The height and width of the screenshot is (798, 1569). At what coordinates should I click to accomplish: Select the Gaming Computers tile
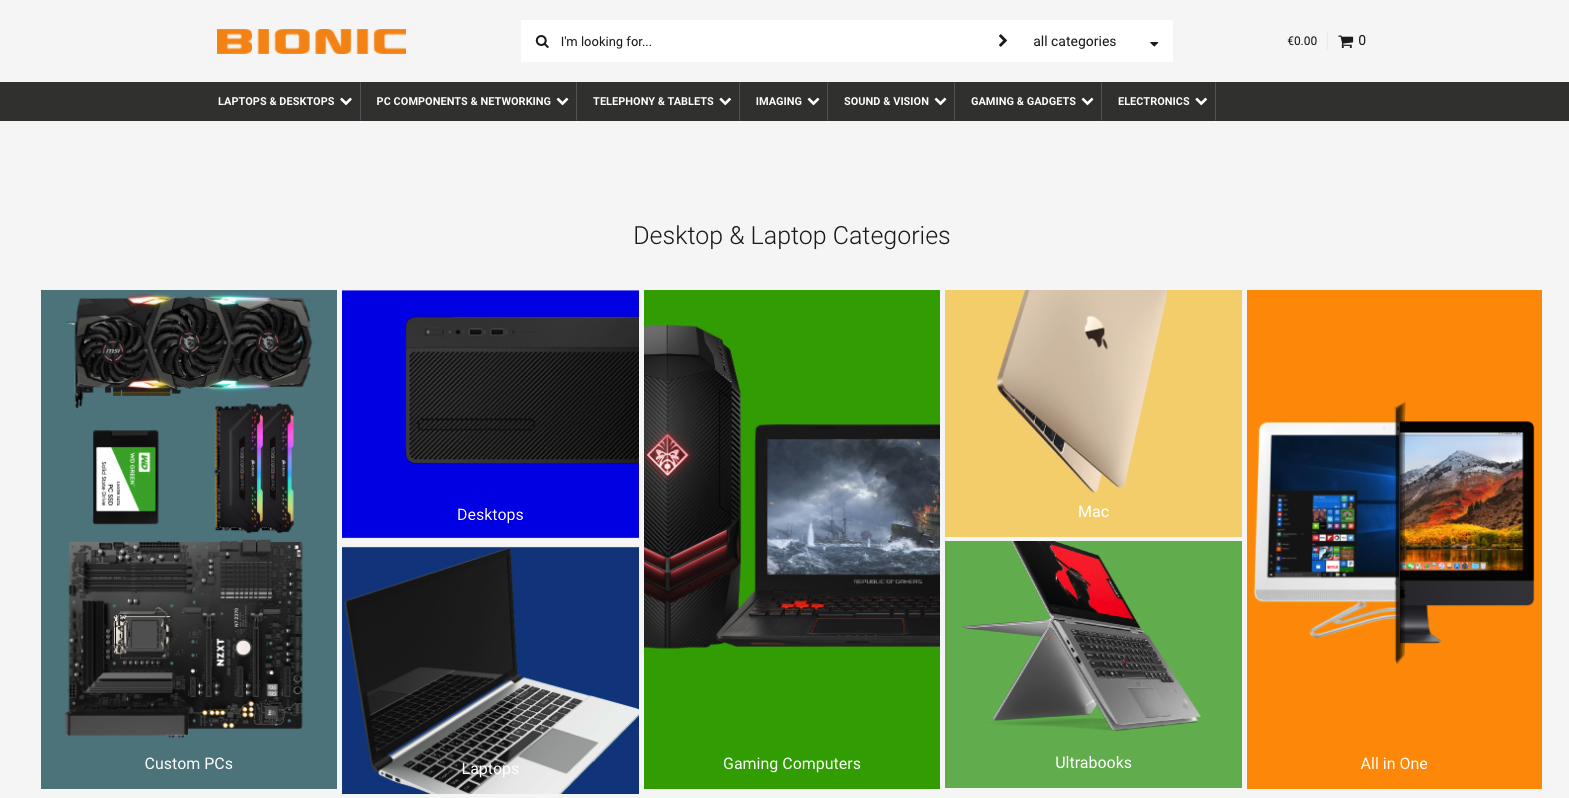coord(792,539)
